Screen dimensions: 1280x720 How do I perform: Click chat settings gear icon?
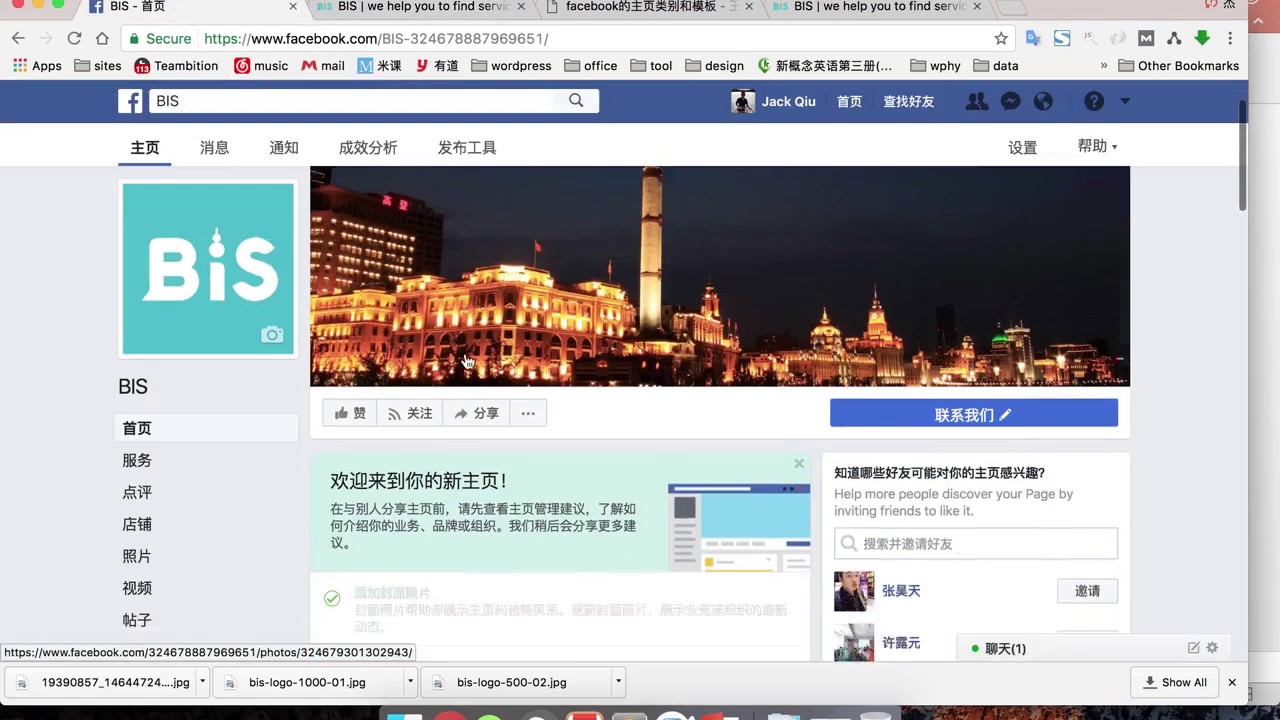pyautogui.click(x=1212, y=648)
